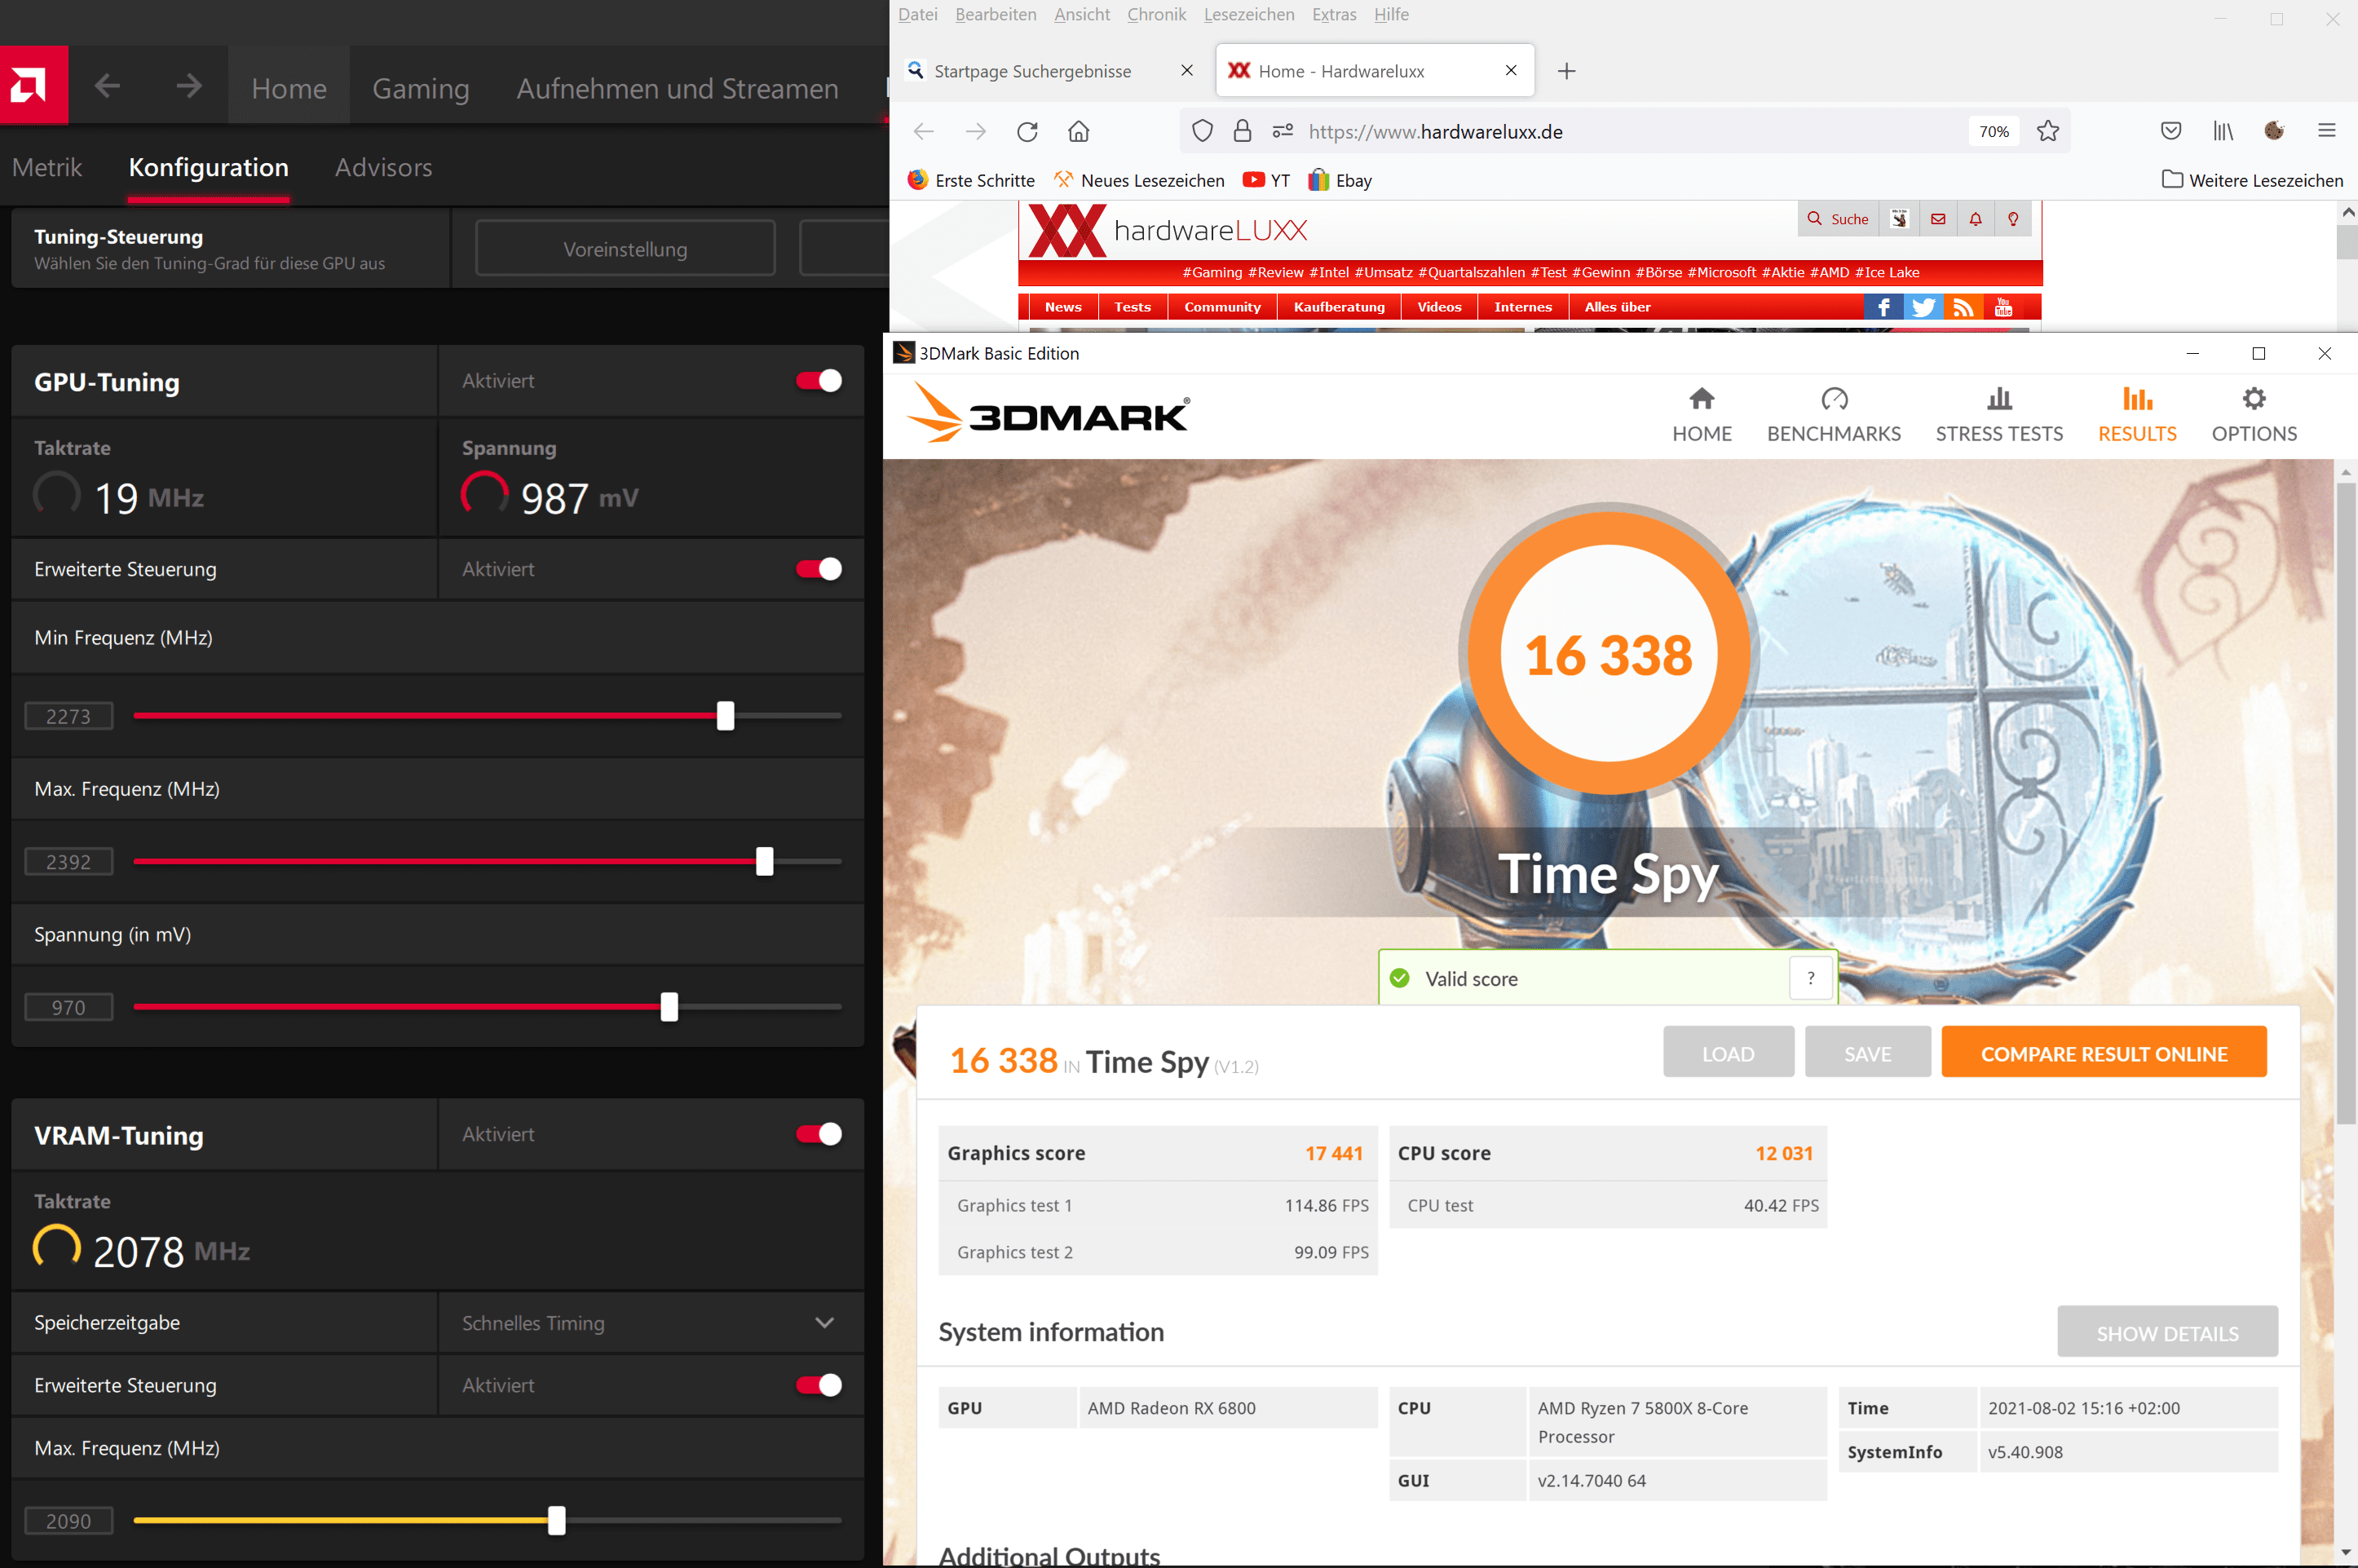This screenshot has height=1568, width=2358.
Task: Toggle VRAM-Tuning Aktiviert switch
Action: [x=818, y=1134]
